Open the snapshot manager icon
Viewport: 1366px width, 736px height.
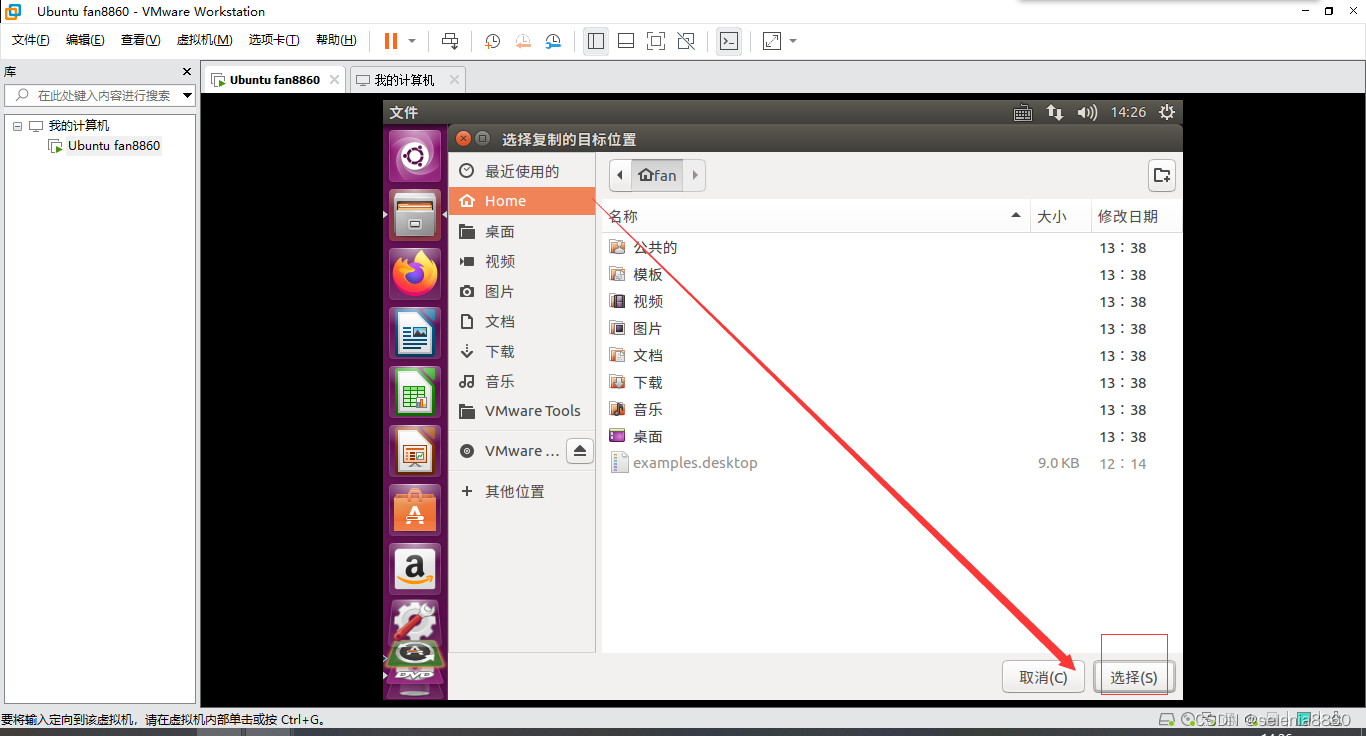[x=553, y=41]
